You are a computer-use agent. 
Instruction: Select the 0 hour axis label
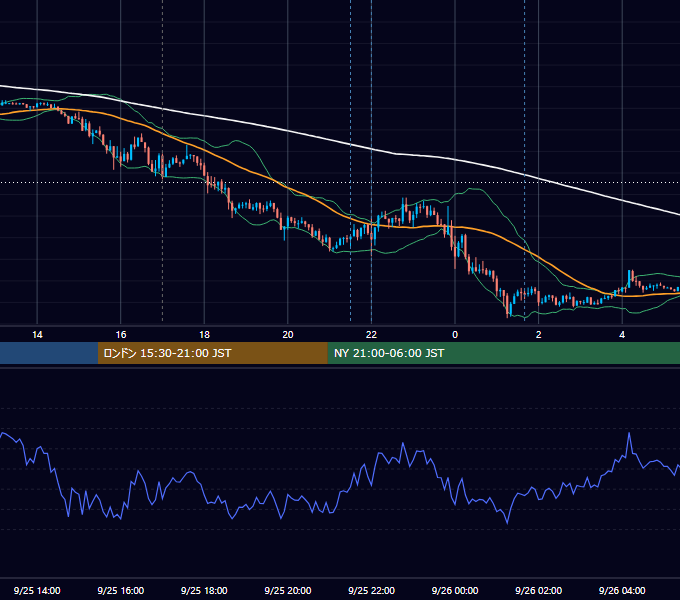tap(455, 335)
